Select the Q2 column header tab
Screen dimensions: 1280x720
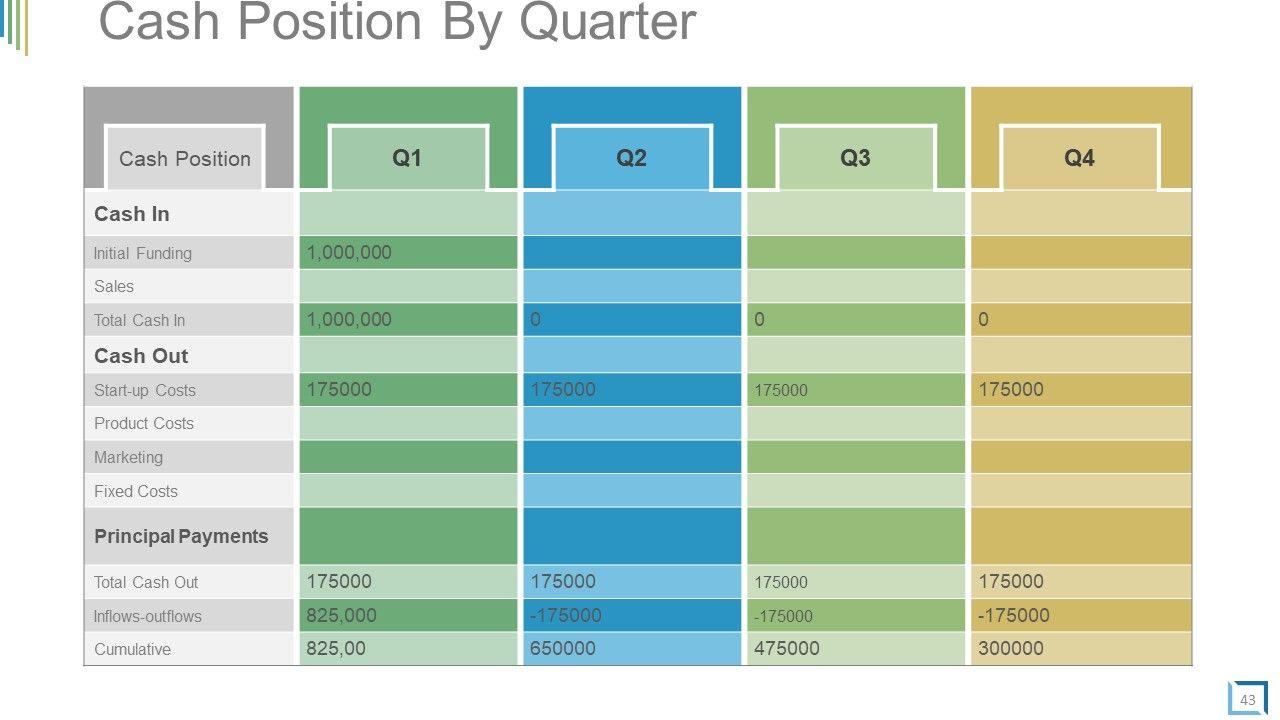[x=631, y=158]
